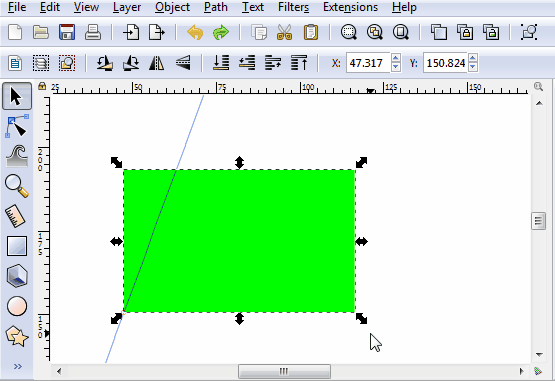Increase the X coordinate value
Screen dimensions: 555x381
396,58
